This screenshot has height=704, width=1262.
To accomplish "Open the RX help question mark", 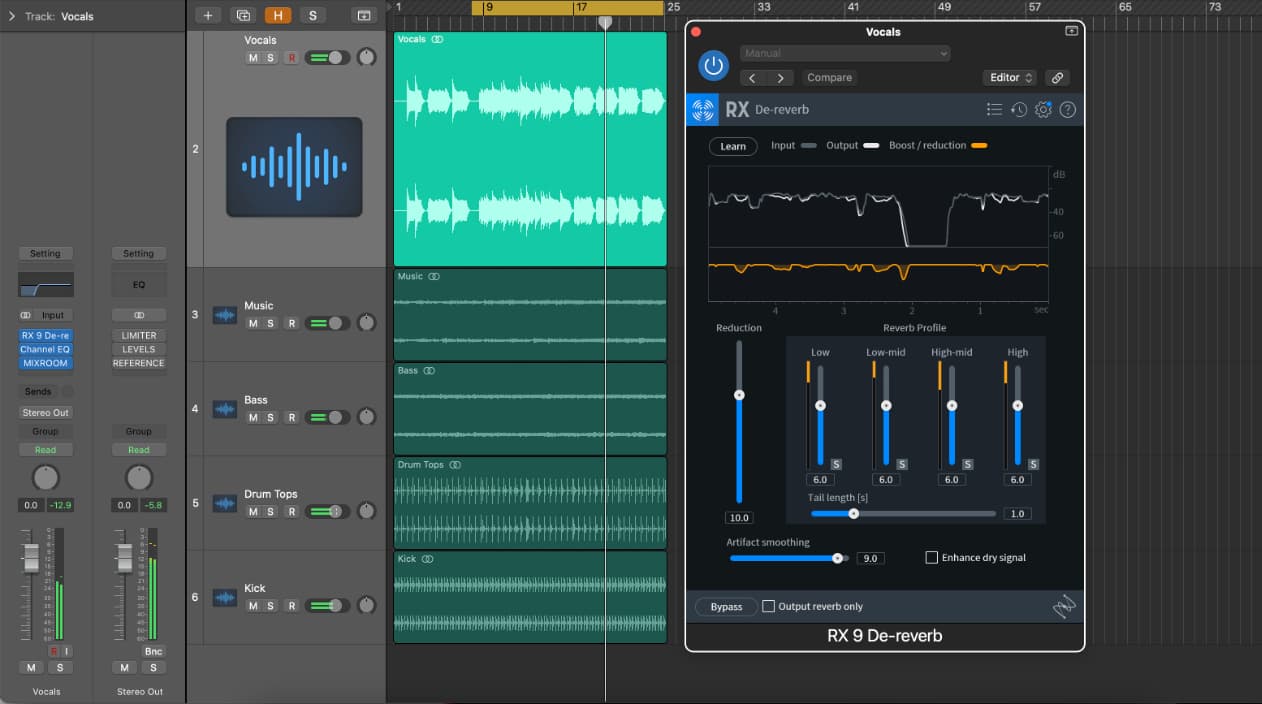I will coord(1068,110).
